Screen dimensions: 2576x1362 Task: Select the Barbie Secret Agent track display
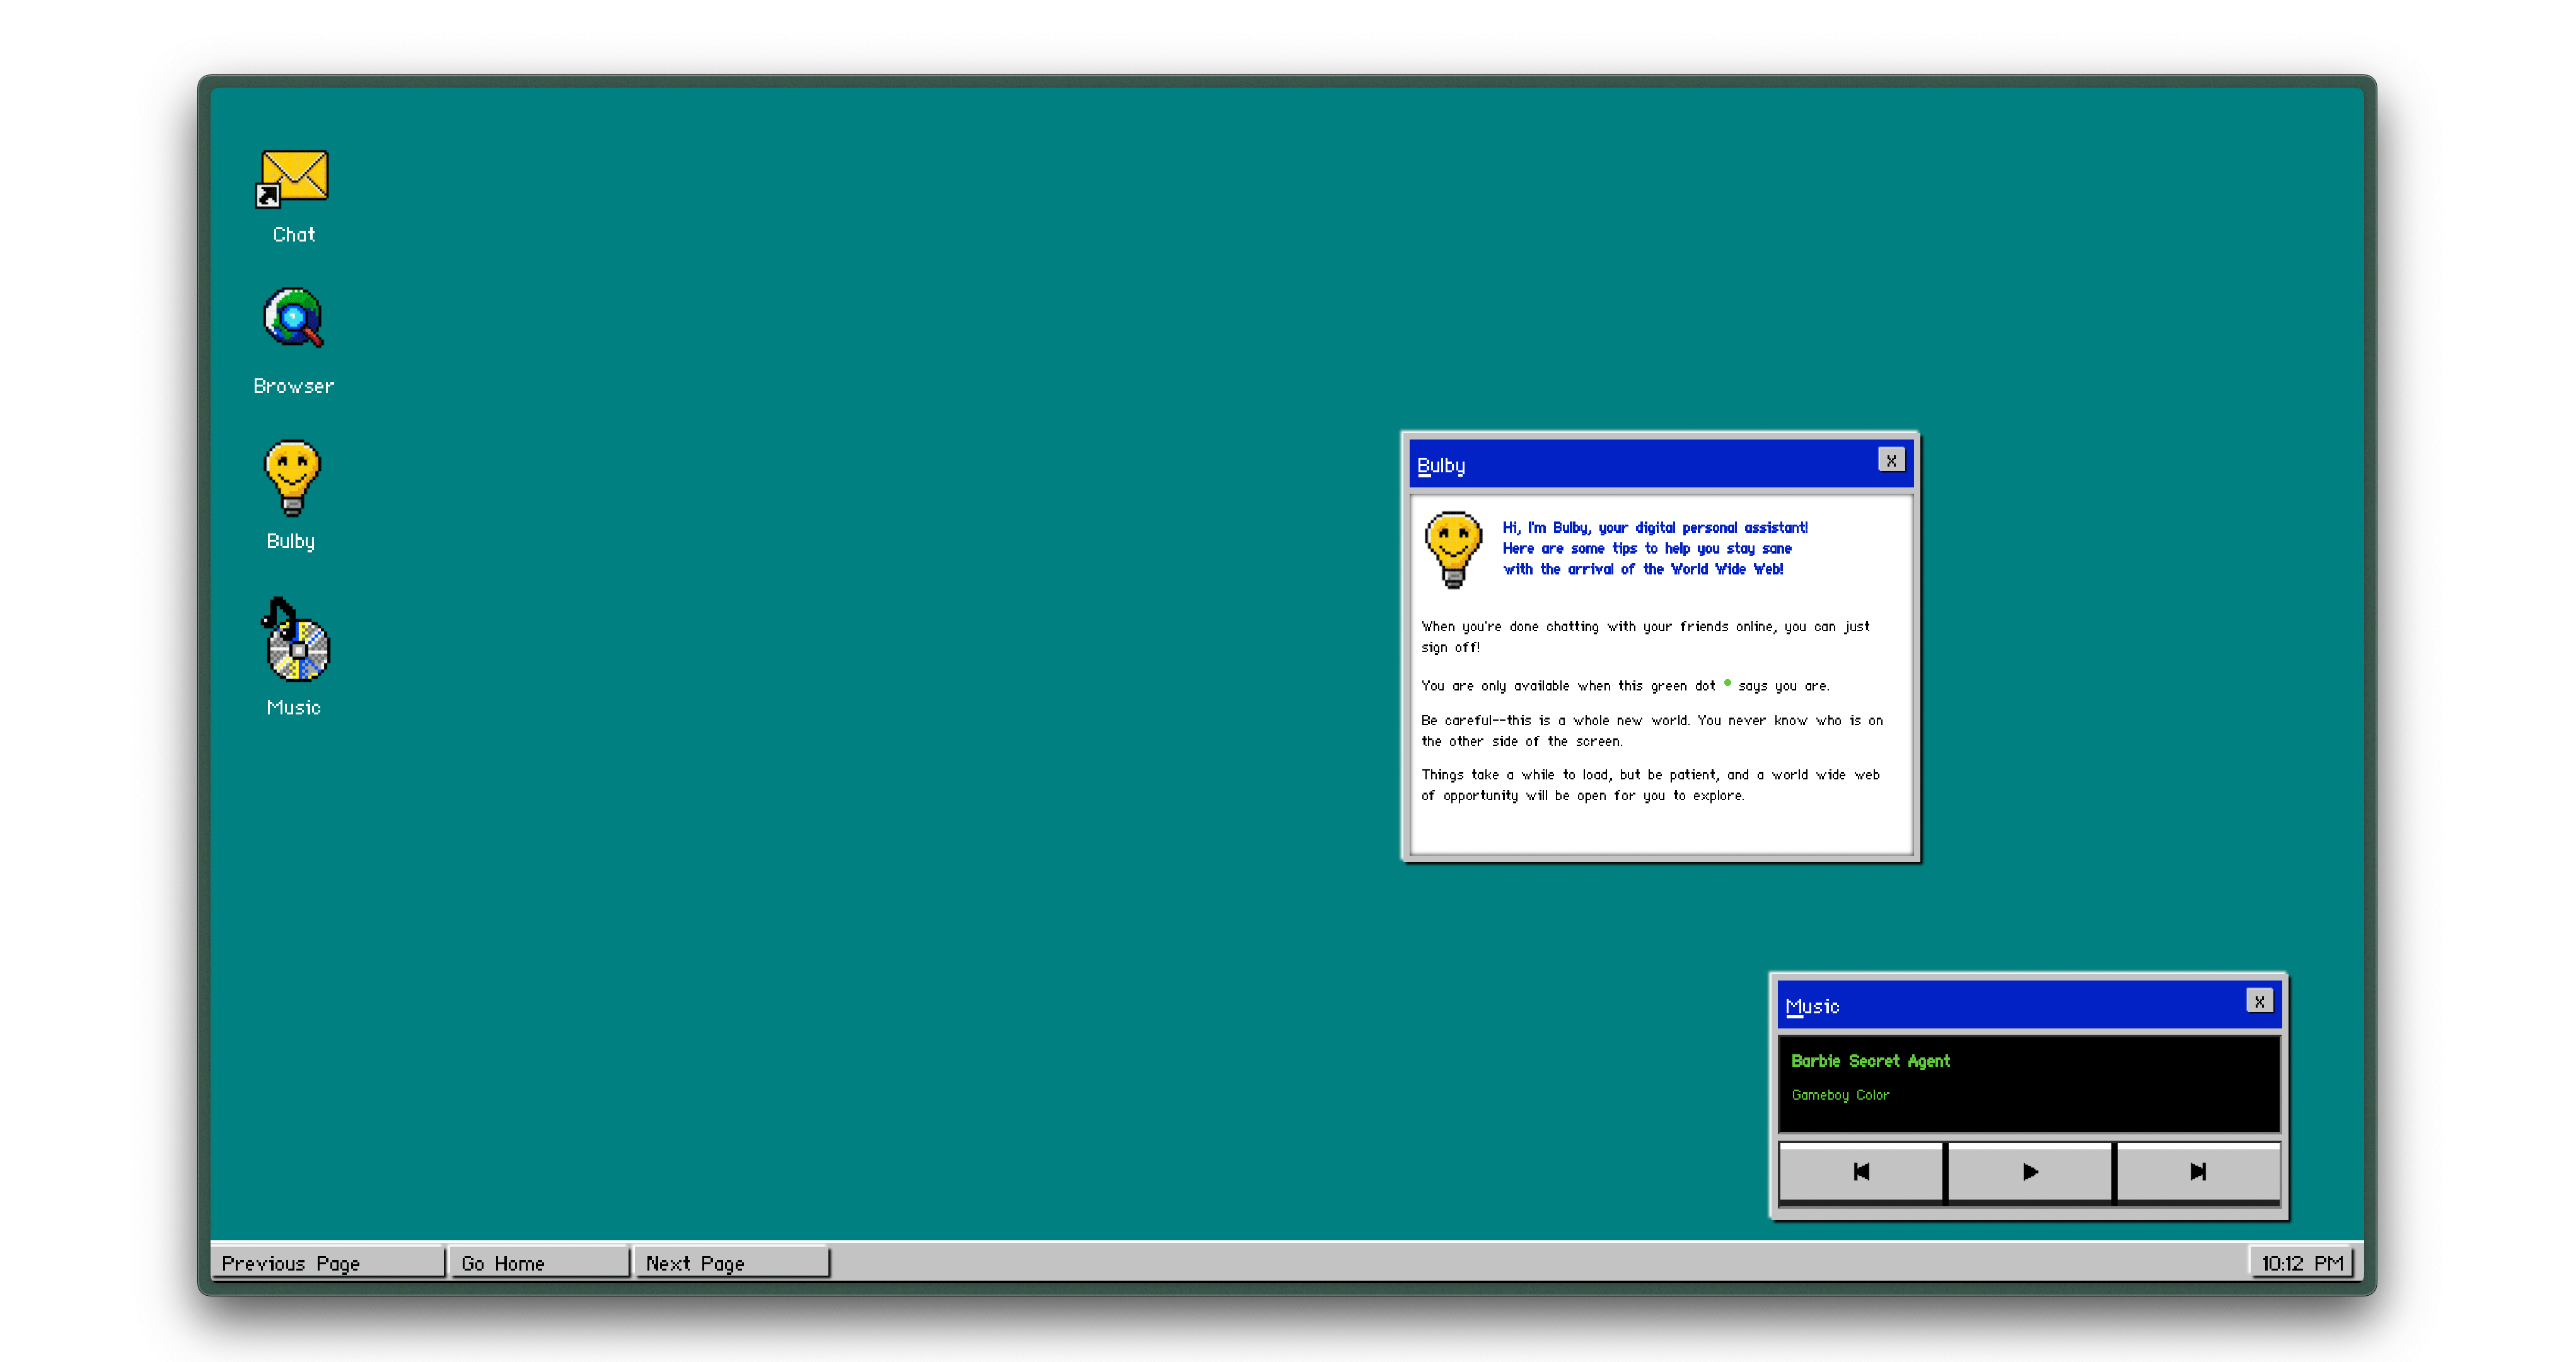click(2029, 1084)
